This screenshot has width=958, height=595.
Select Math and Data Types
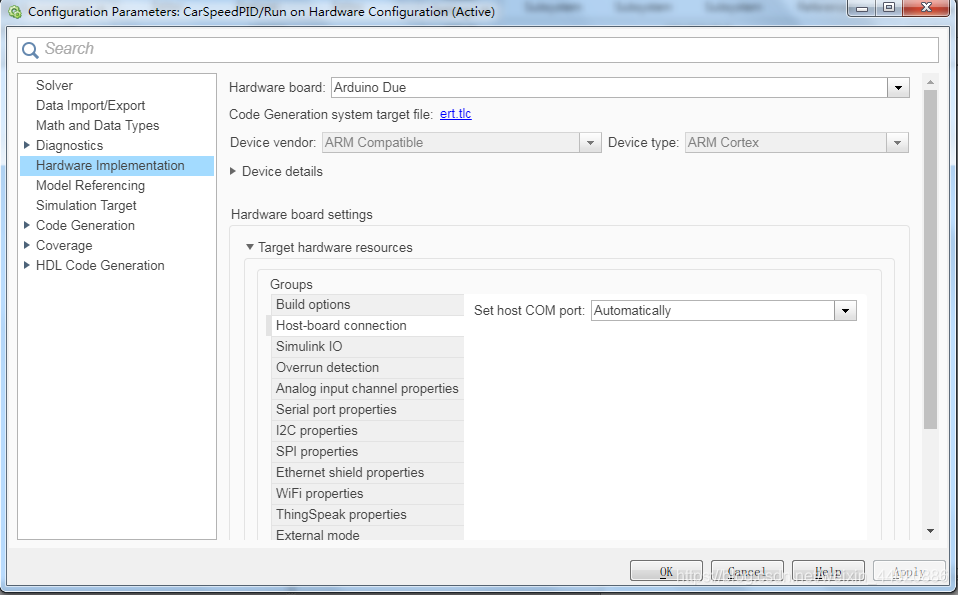(x=97, y=126)
